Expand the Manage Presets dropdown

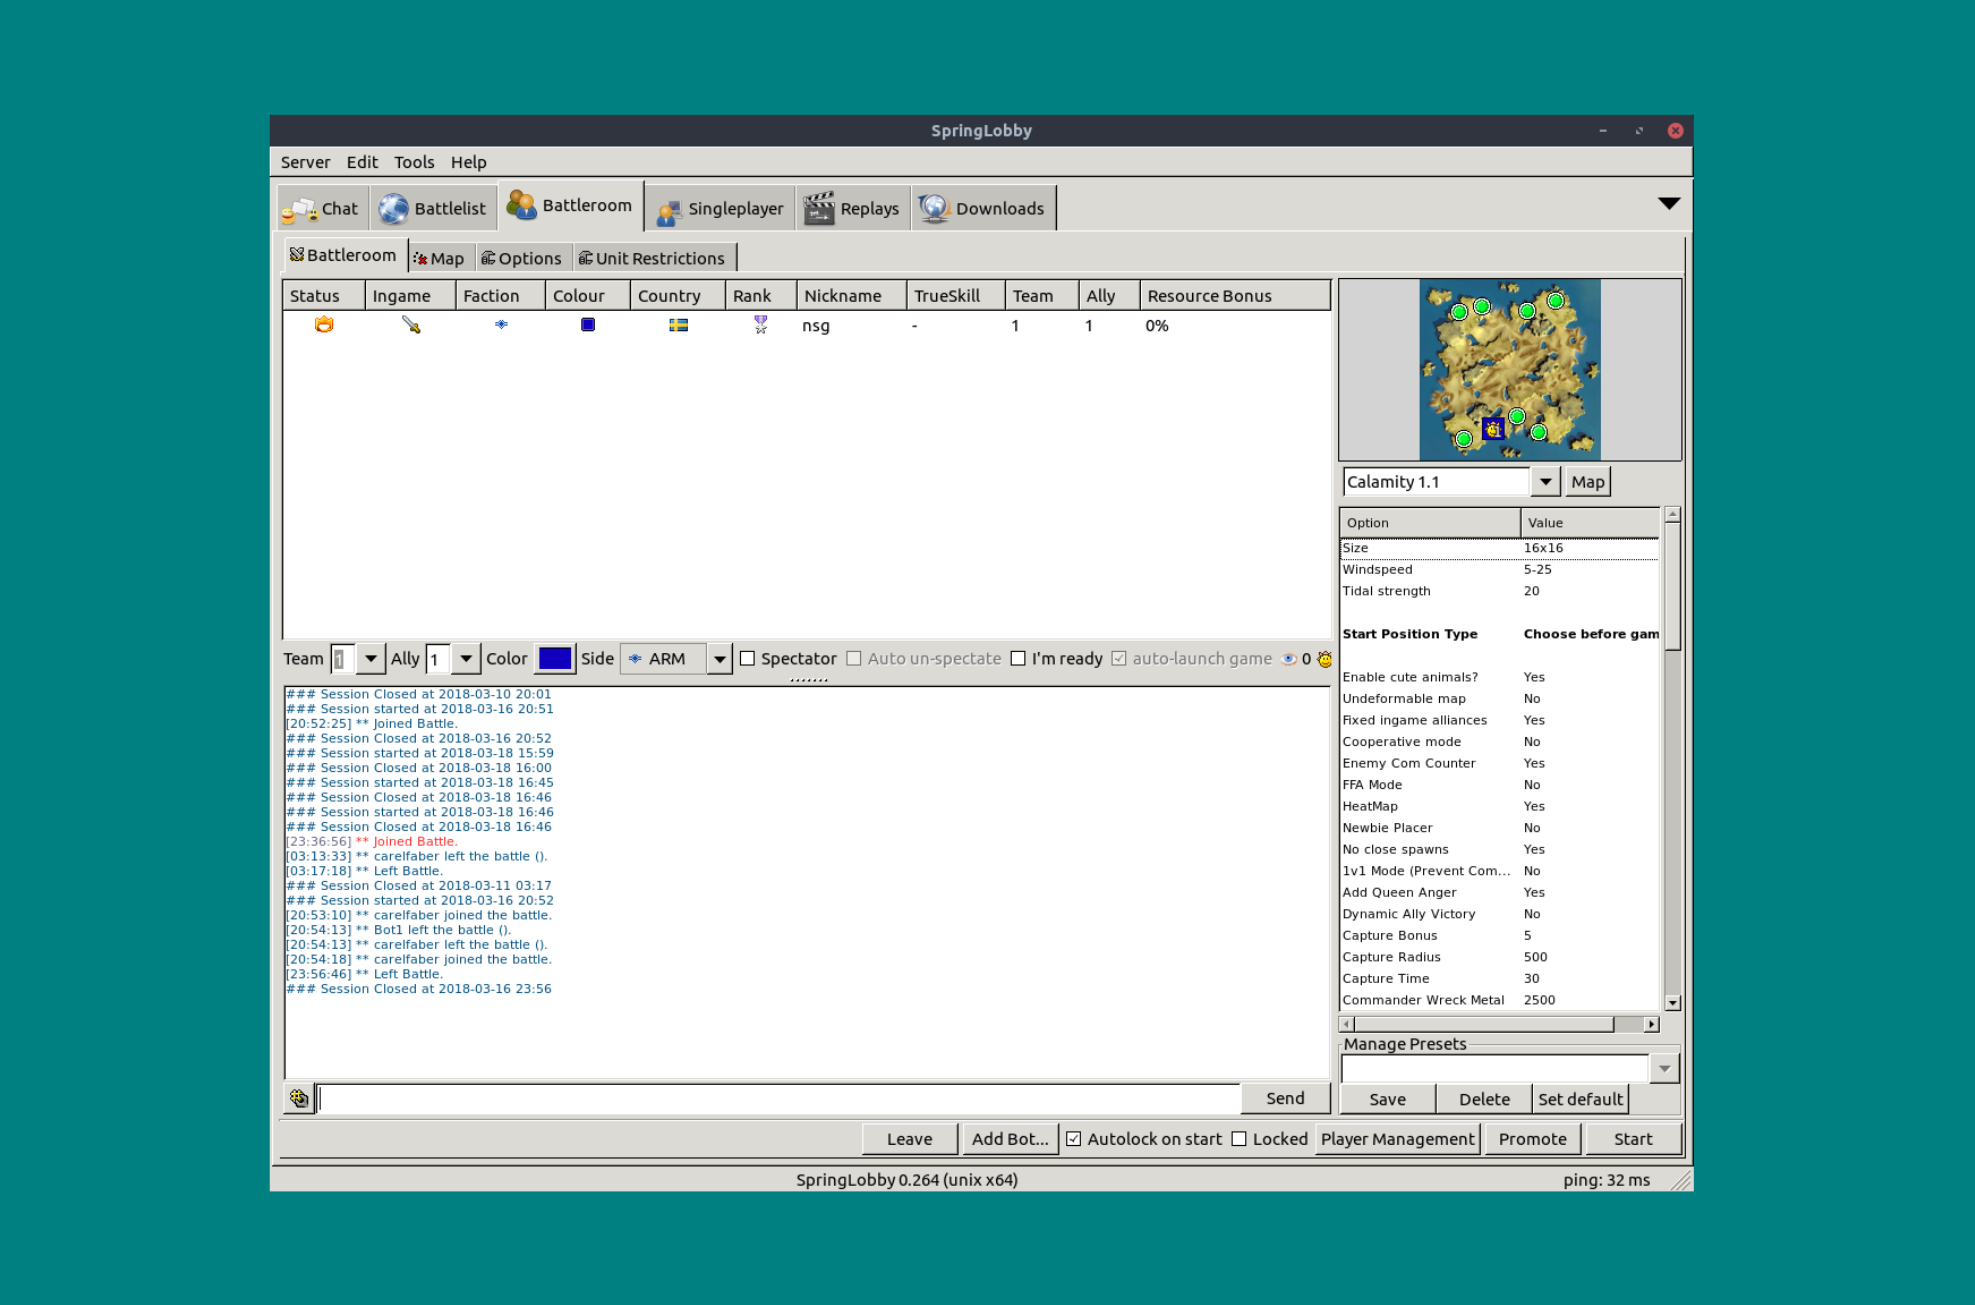tap(1664, 1068)
